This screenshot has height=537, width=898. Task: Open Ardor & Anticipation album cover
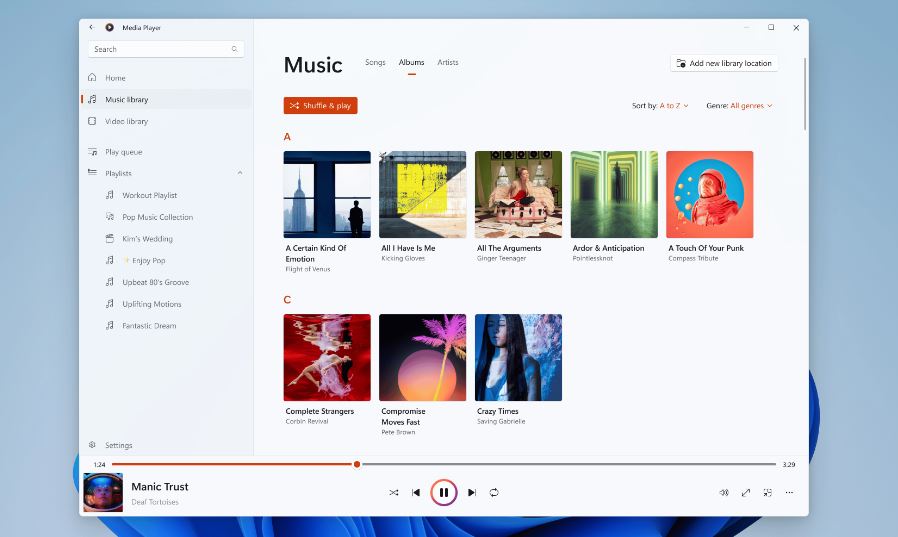[614, 195]
